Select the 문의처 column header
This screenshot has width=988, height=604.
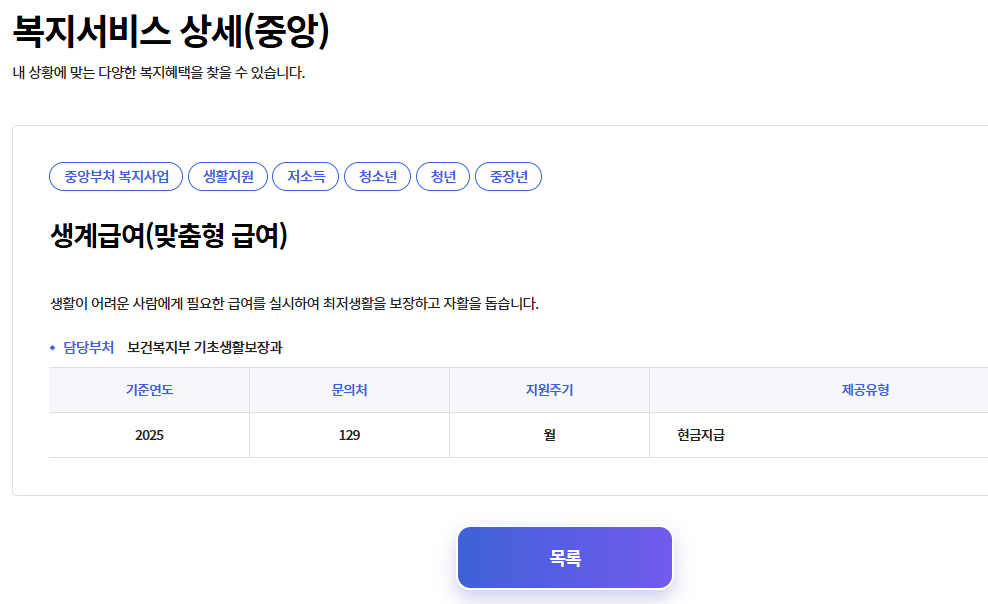pyautogui.click(x=348, y=390)
